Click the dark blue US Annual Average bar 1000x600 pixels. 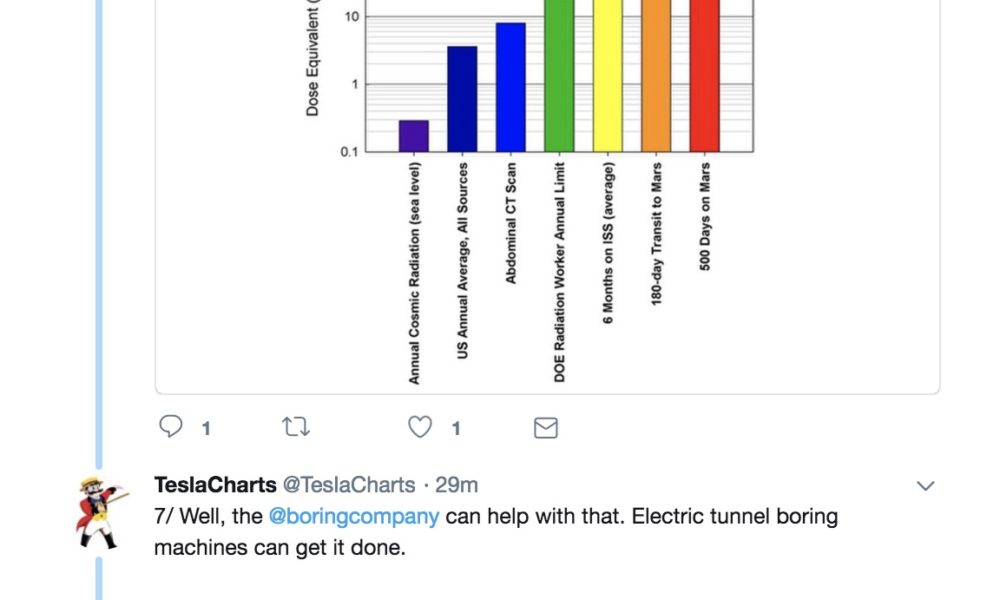(462, 99)
